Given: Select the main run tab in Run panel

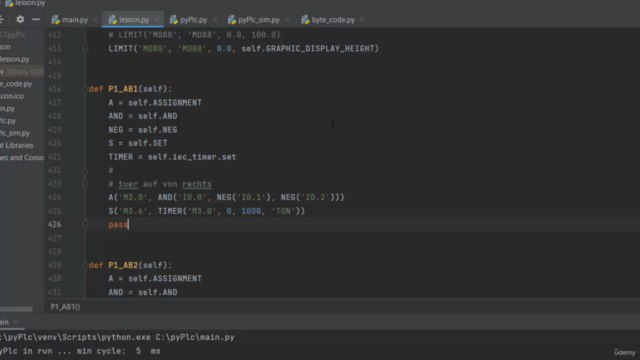Looking at the screenshot, I should (4, 322).
